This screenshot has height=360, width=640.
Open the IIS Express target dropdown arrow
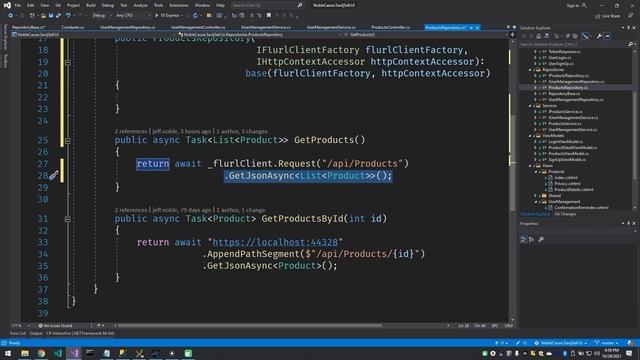tap(182, 16)
